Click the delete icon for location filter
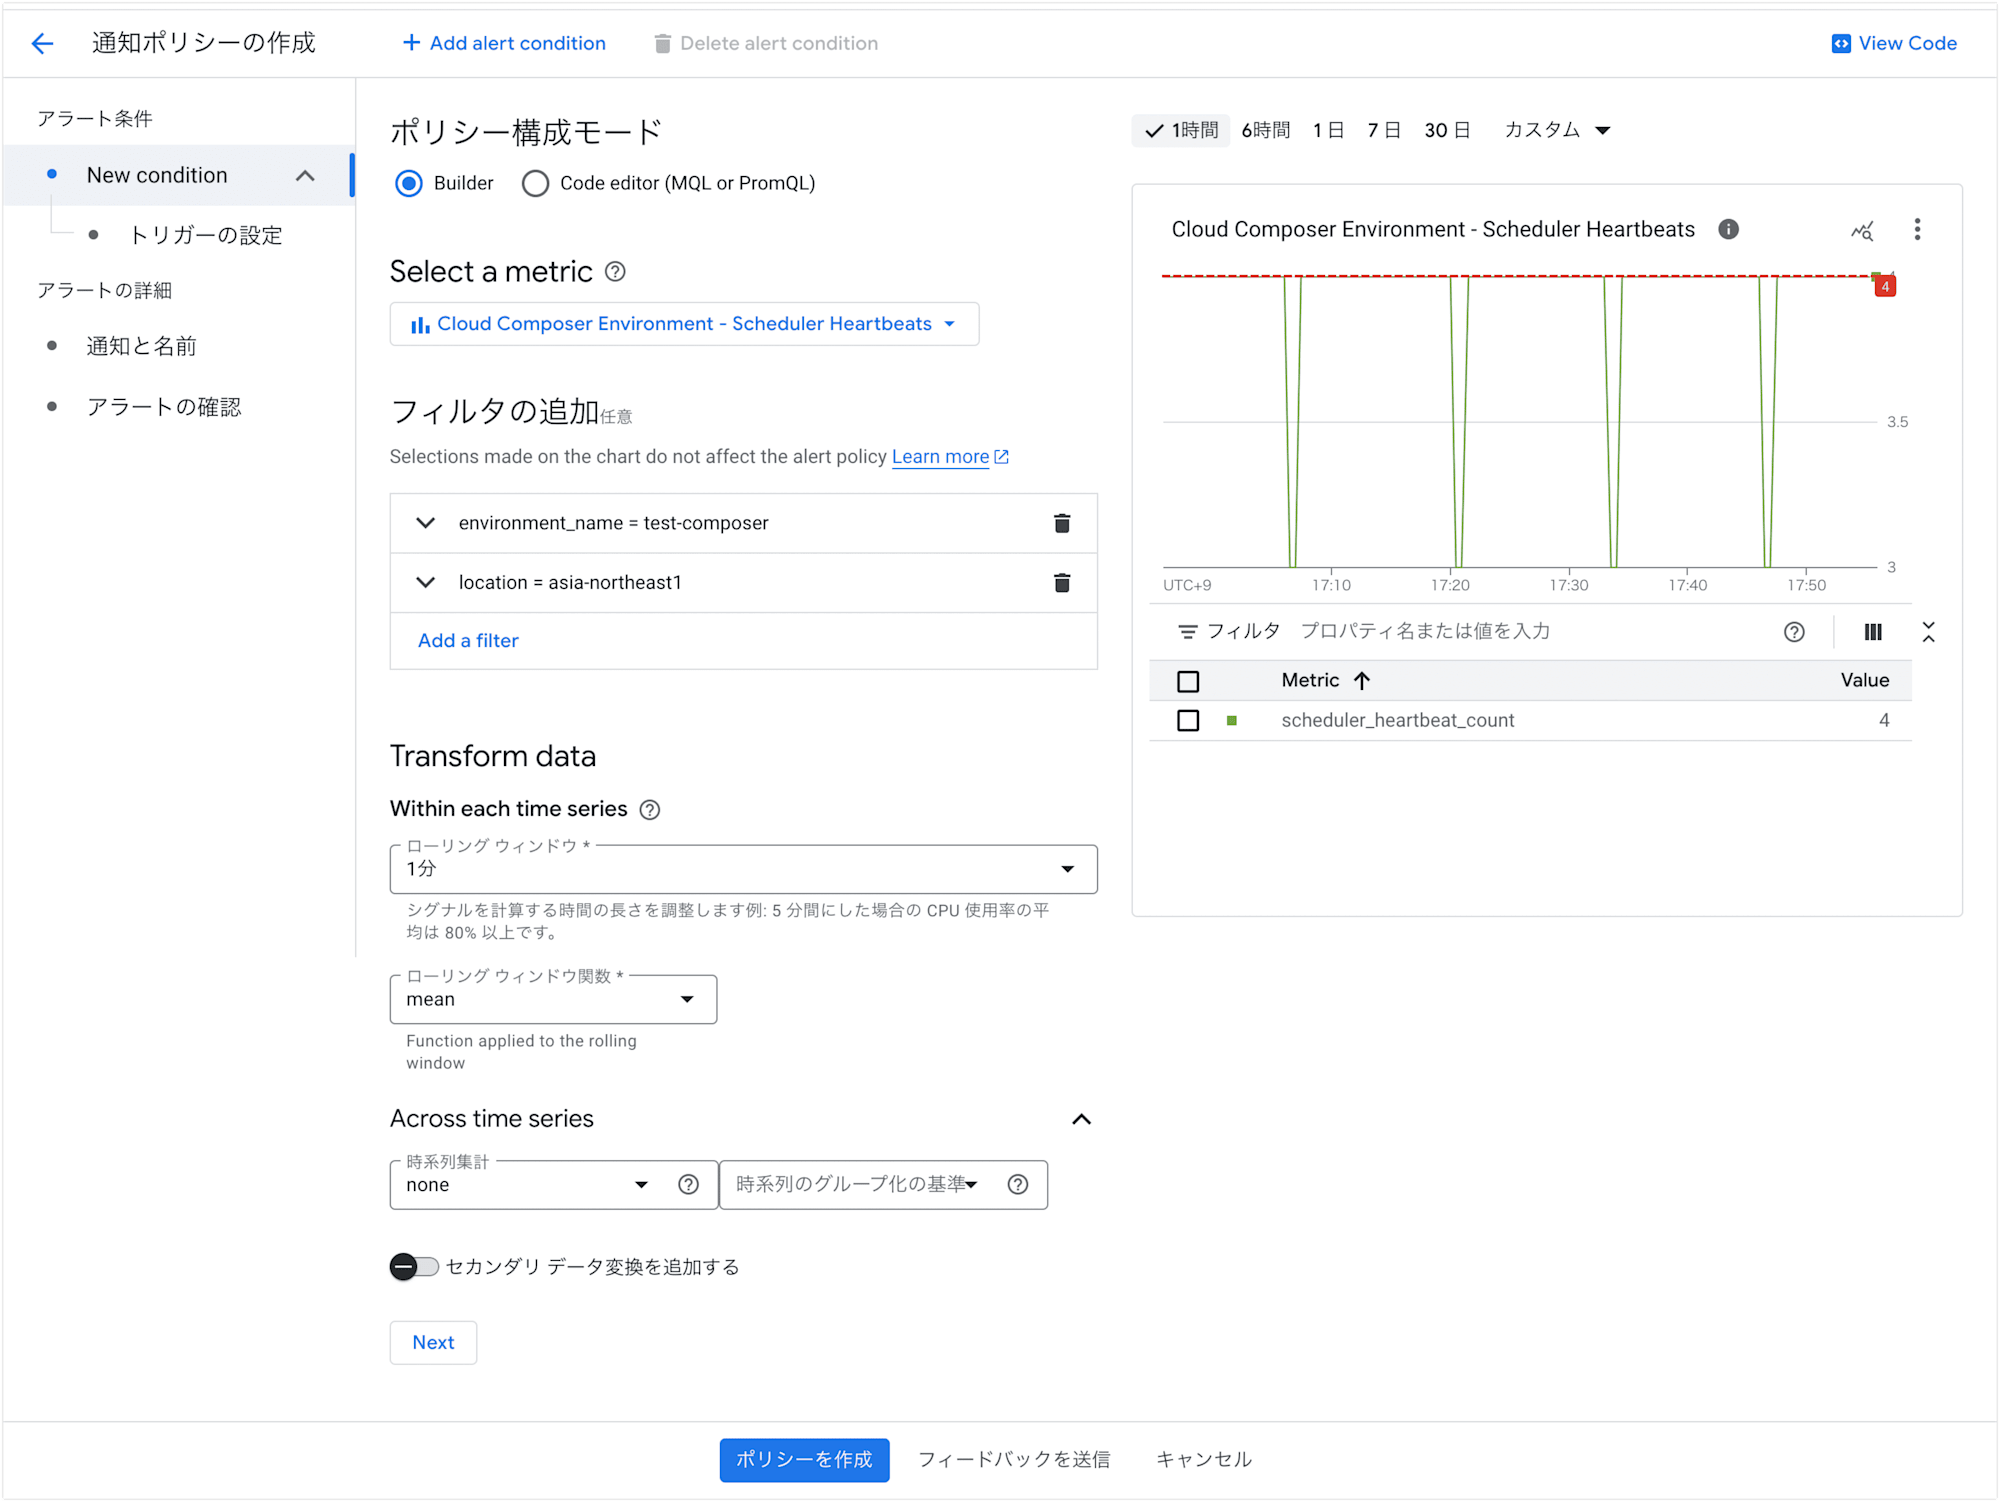The image size is (2000, 1502). point(1060,582)
